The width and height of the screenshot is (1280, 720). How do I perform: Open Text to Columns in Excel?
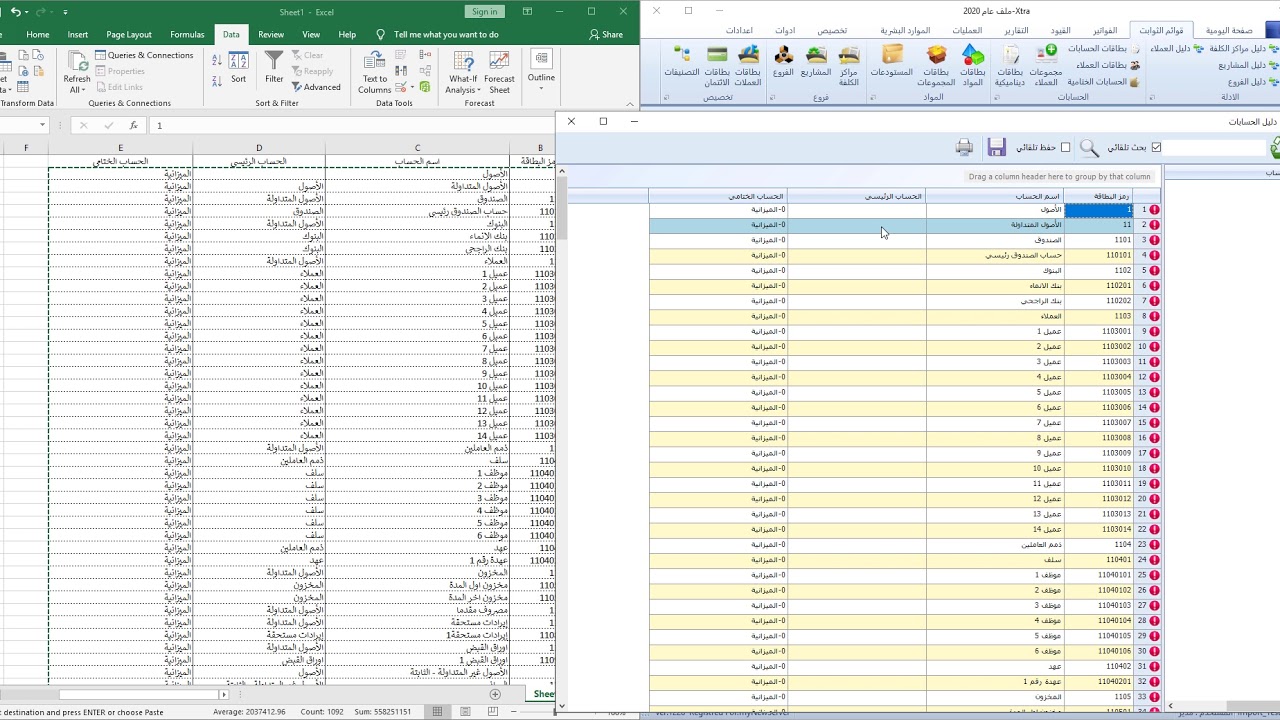[375, 72]
